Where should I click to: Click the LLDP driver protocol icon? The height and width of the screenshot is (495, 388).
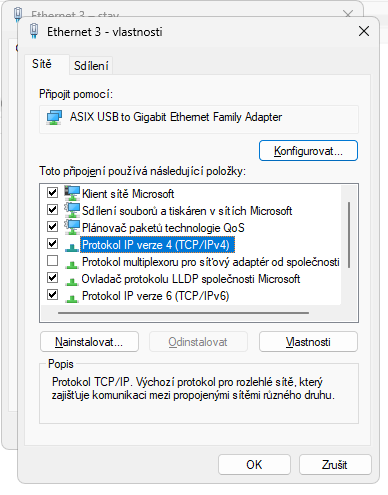tap(72, 281)
